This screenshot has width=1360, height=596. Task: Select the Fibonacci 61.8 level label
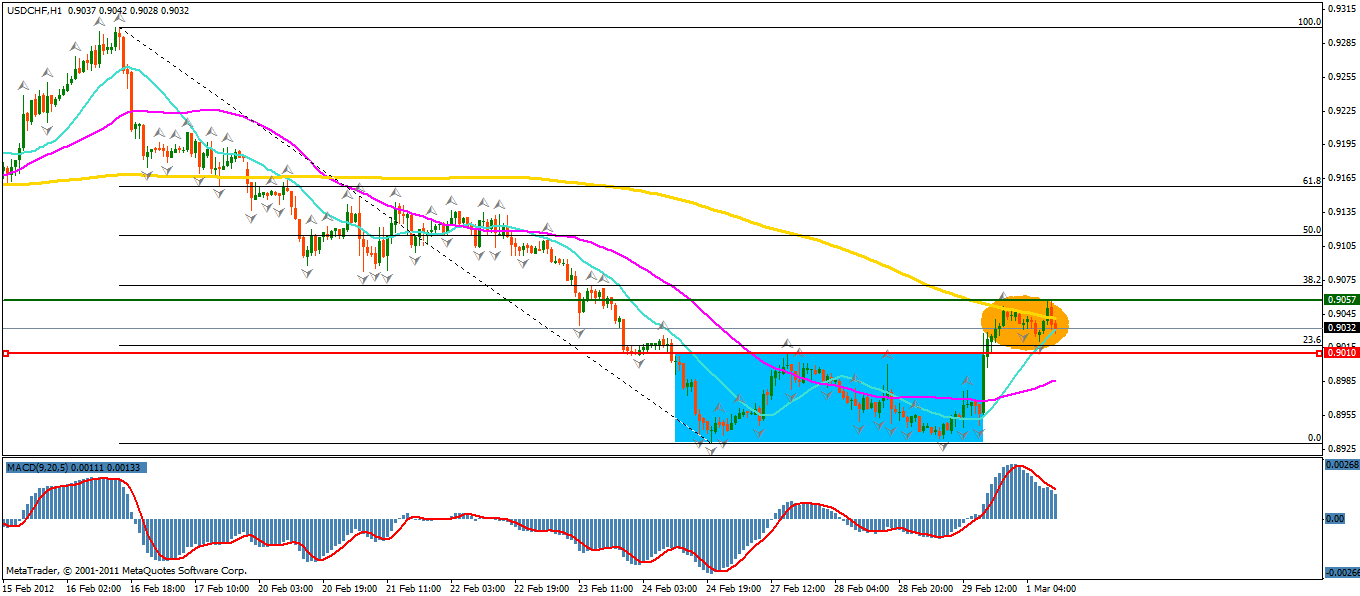pyautogui.click(x=1312, y=180)
